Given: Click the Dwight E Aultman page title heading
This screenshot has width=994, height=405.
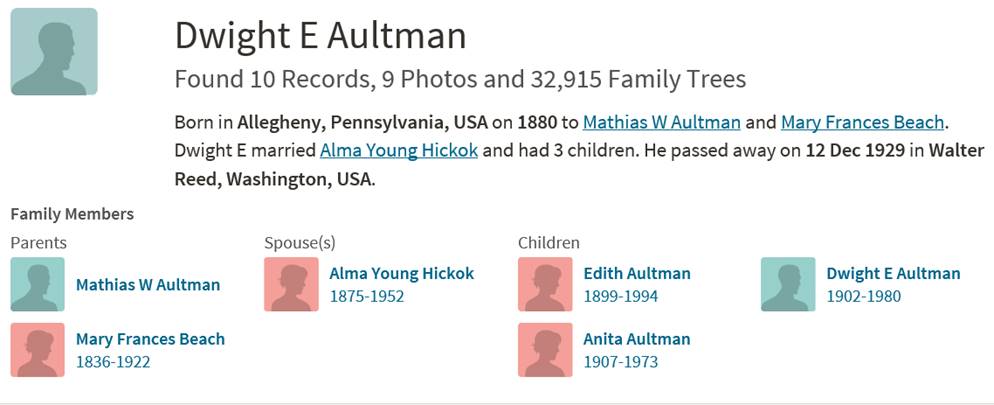Looking at the screenshot, I should [320, 35].
